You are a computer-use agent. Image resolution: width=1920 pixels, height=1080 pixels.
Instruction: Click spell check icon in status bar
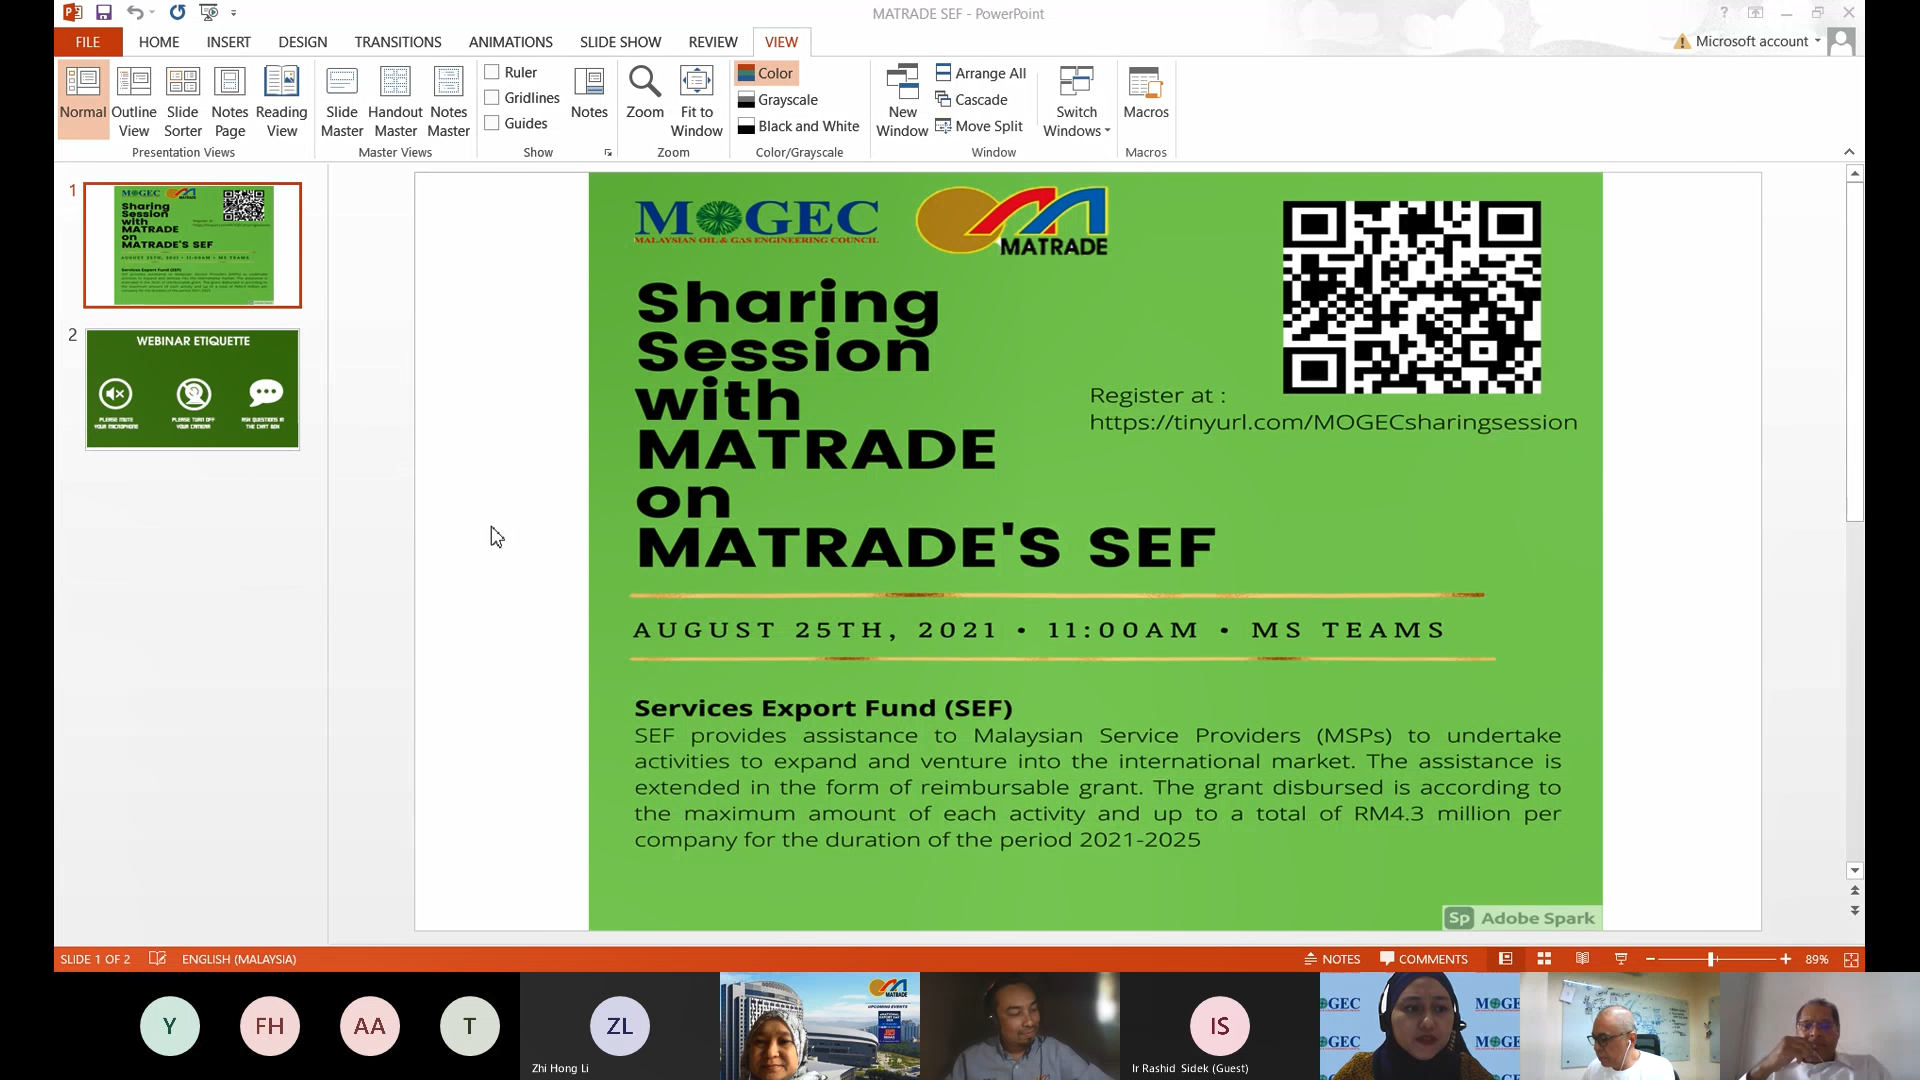tap(157, 959)
